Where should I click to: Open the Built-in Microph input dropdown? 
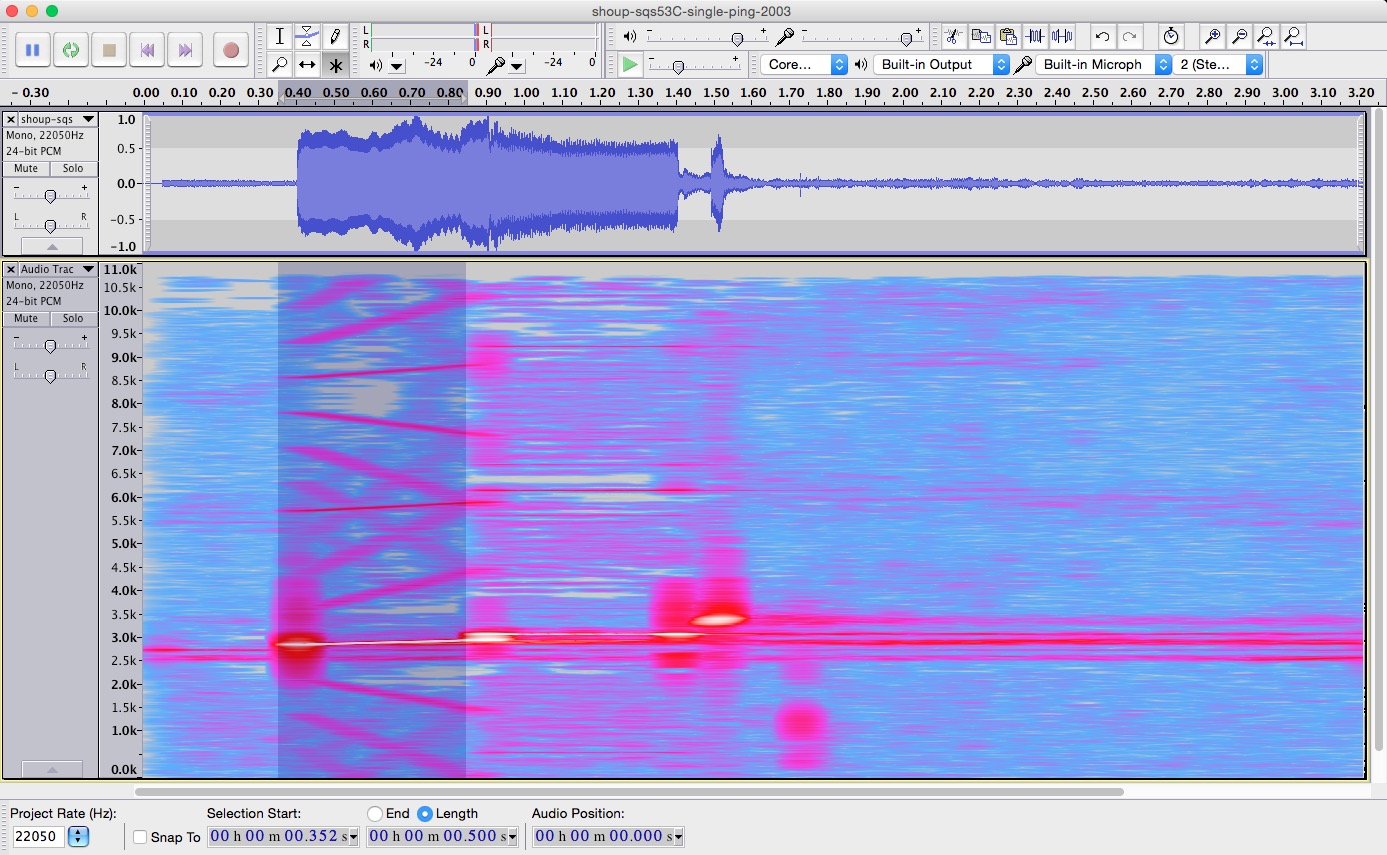click(x=1104, y=65)
